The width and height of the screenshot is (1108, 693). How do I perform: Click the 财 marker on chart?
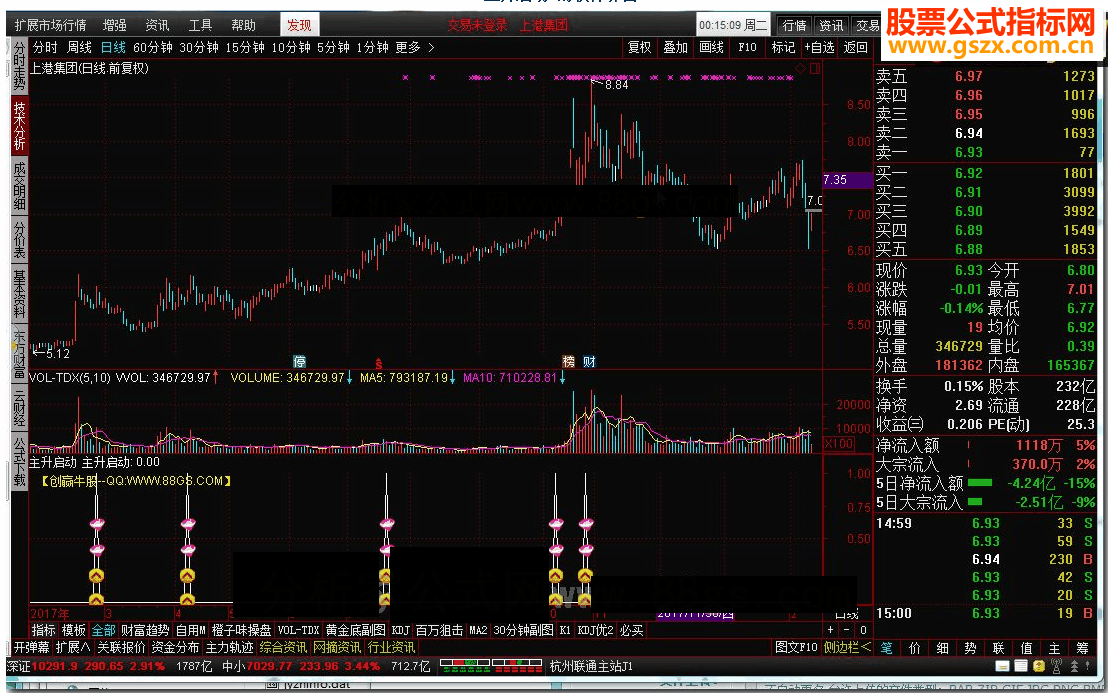tap(589, 362)
